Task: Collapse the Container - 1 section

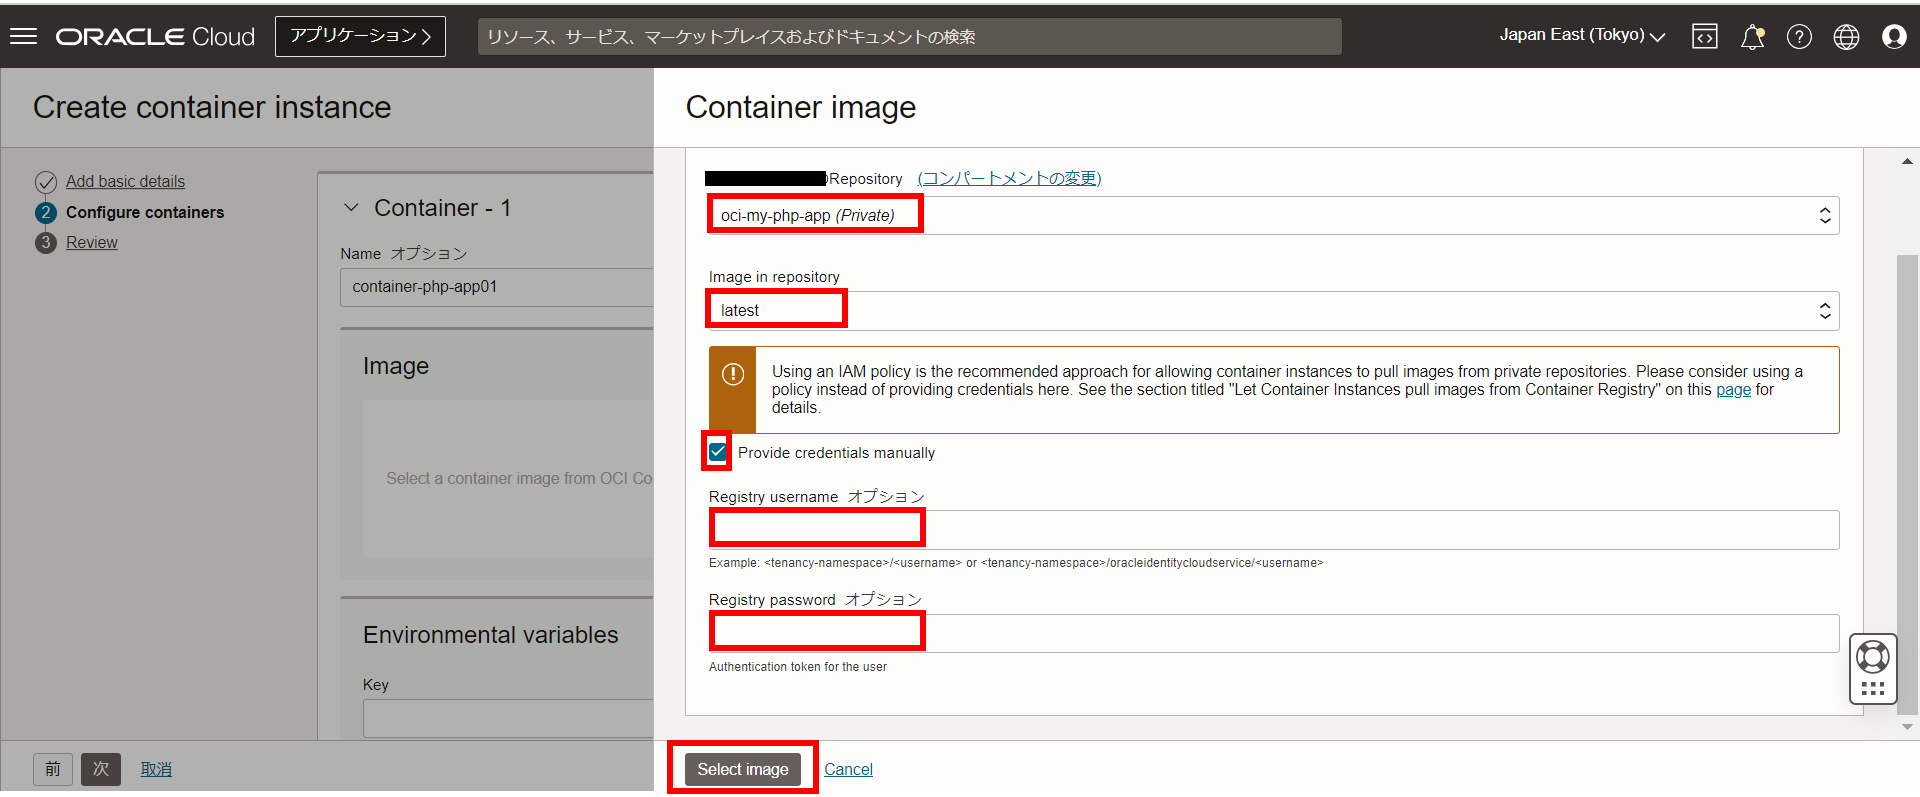Action: pos(351,208)
